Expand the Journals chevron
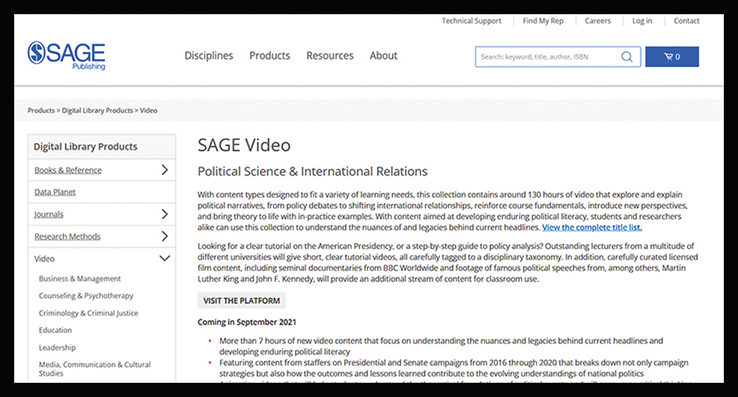Image resolution: width=738 pixels, height=397 pixels. (x=164, y=214)
